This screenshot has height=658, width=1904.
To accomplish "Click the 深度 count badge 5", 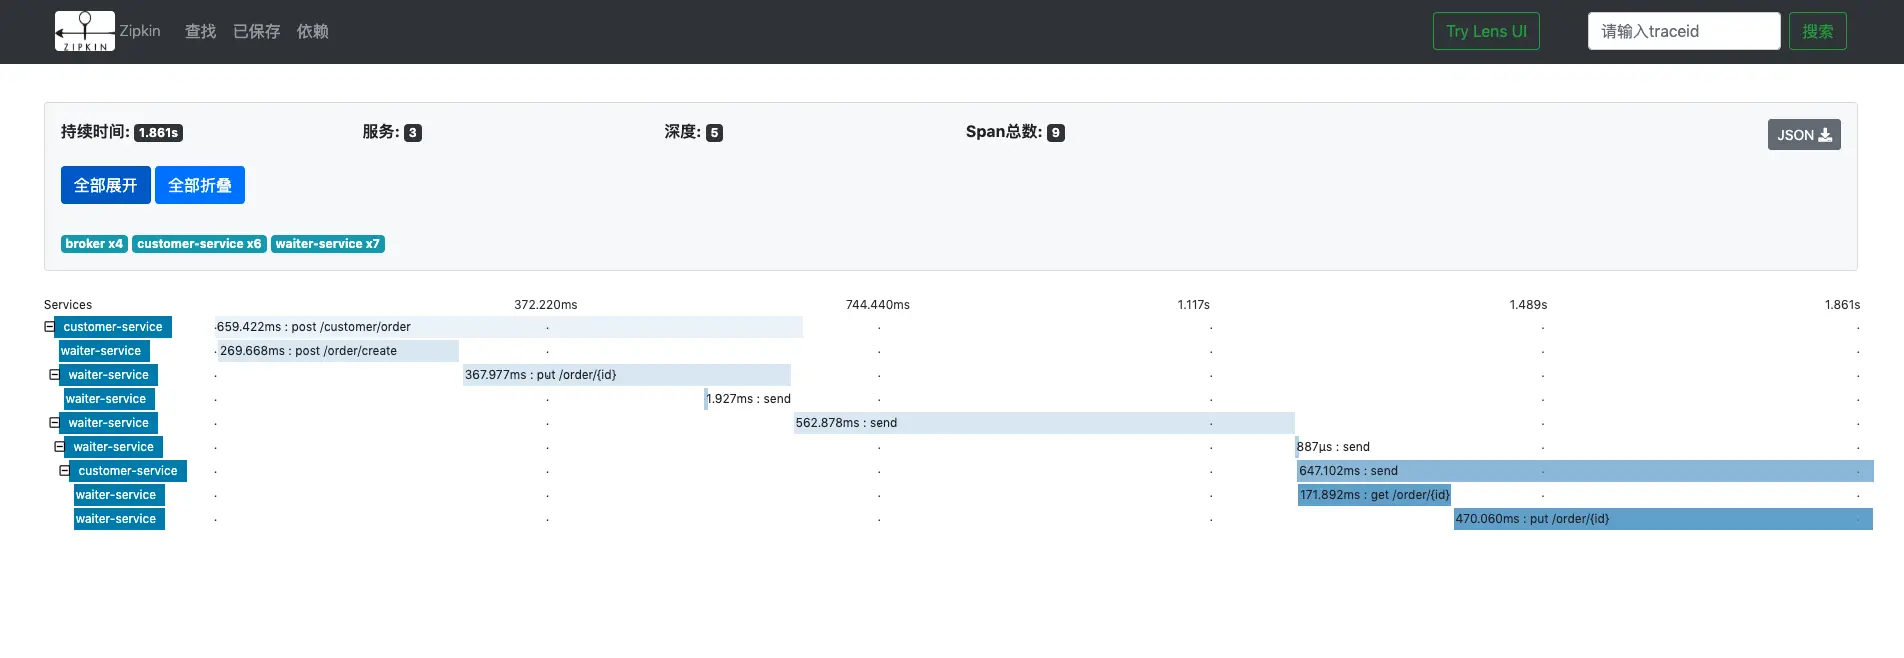I will click(x=714, y=133).
